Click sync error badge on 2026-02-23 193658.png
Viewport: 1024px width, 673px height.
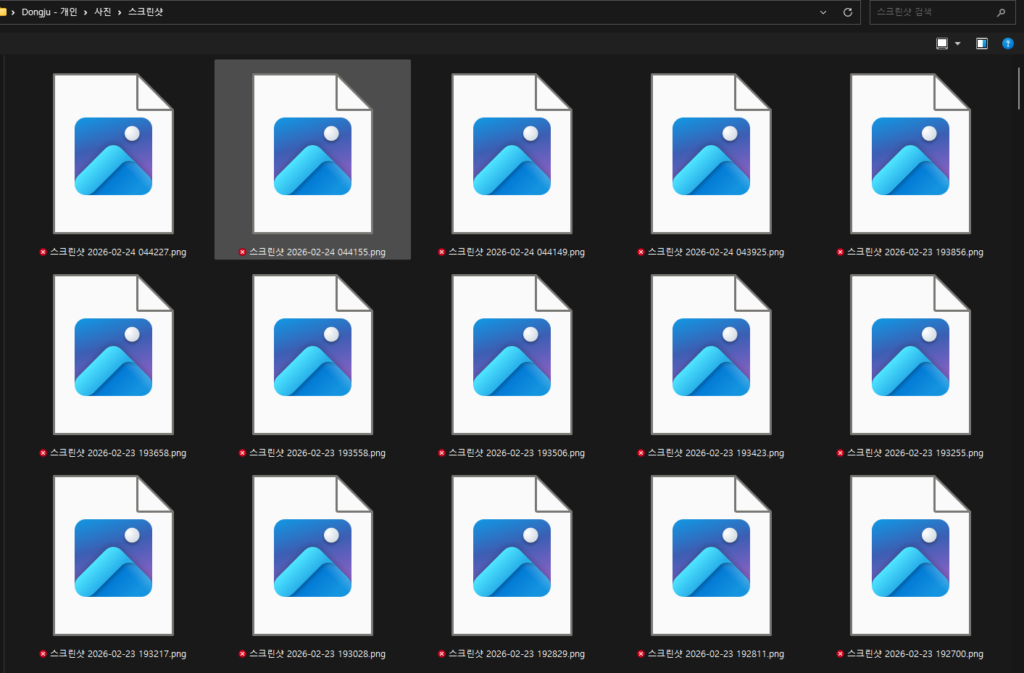[43, 453]
